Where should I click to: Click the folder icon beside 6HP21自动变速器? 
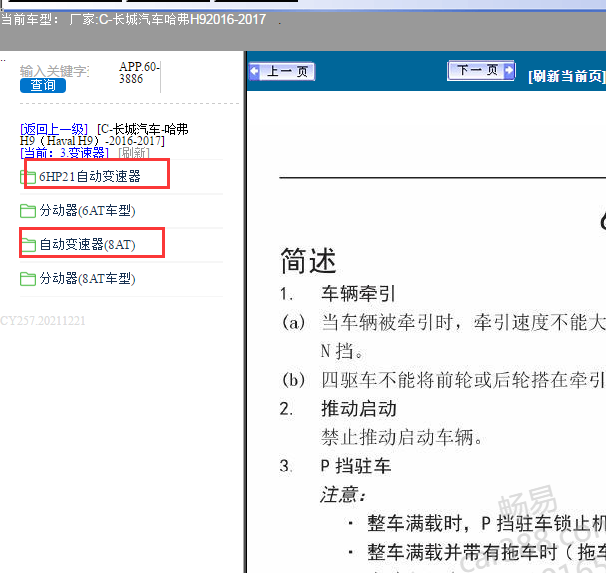click(28, 177)
